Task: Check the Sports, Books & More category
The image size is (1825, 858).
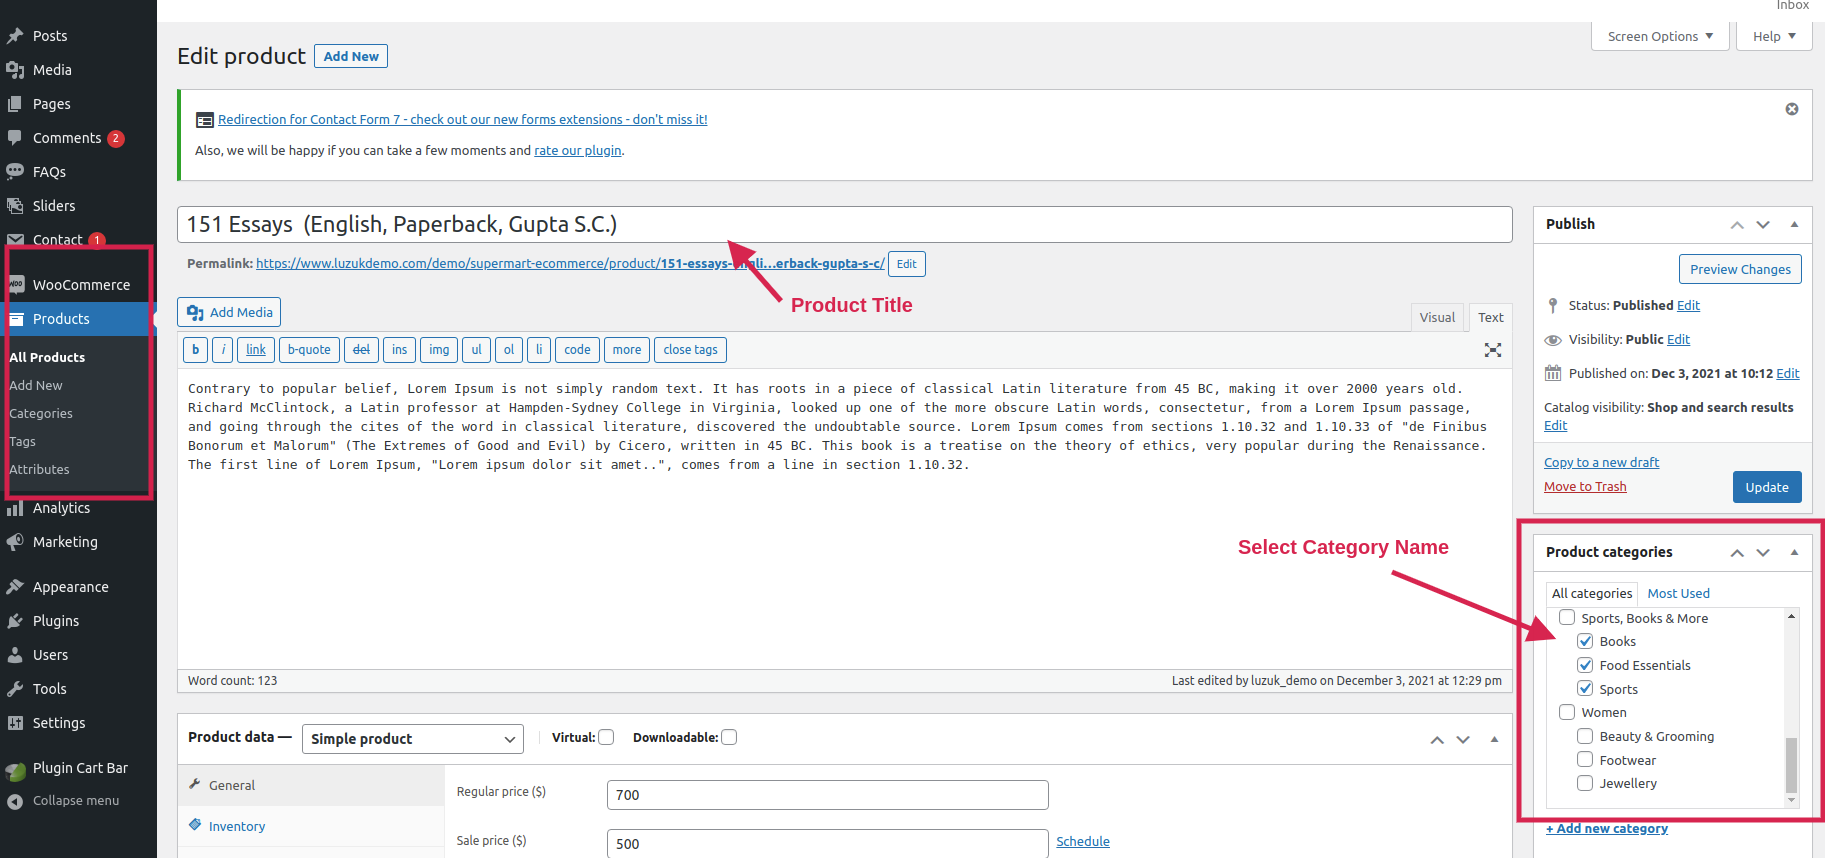Action: [x=1567, y=618]
